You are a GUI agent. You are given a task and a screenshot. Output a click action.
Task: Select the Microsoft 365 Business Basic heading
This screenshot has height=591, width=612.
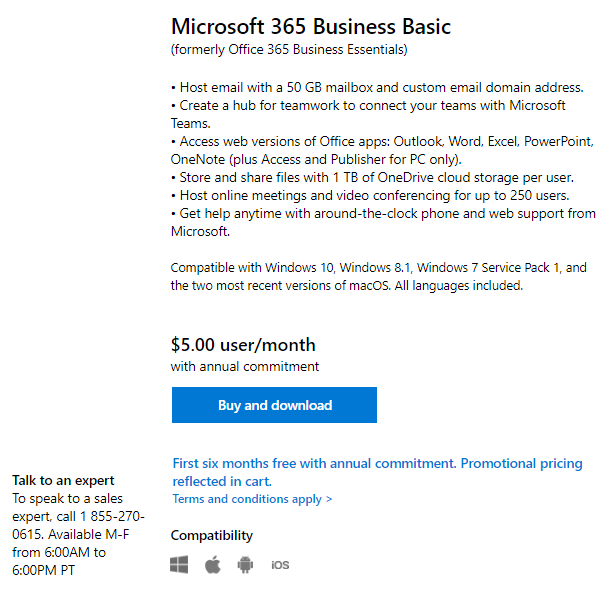coord(311,27)
